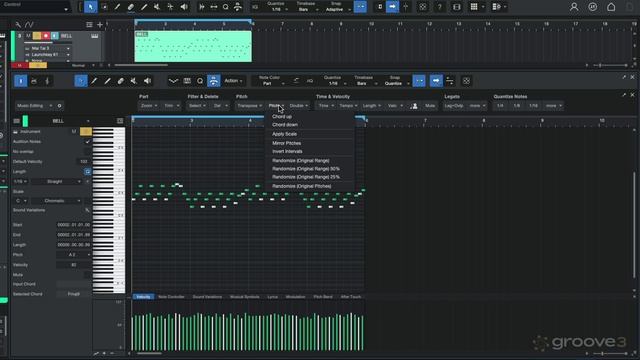640x360 pixels.
Task: Click the yellow instrument color swatch in editor
Action: point(86,131)
